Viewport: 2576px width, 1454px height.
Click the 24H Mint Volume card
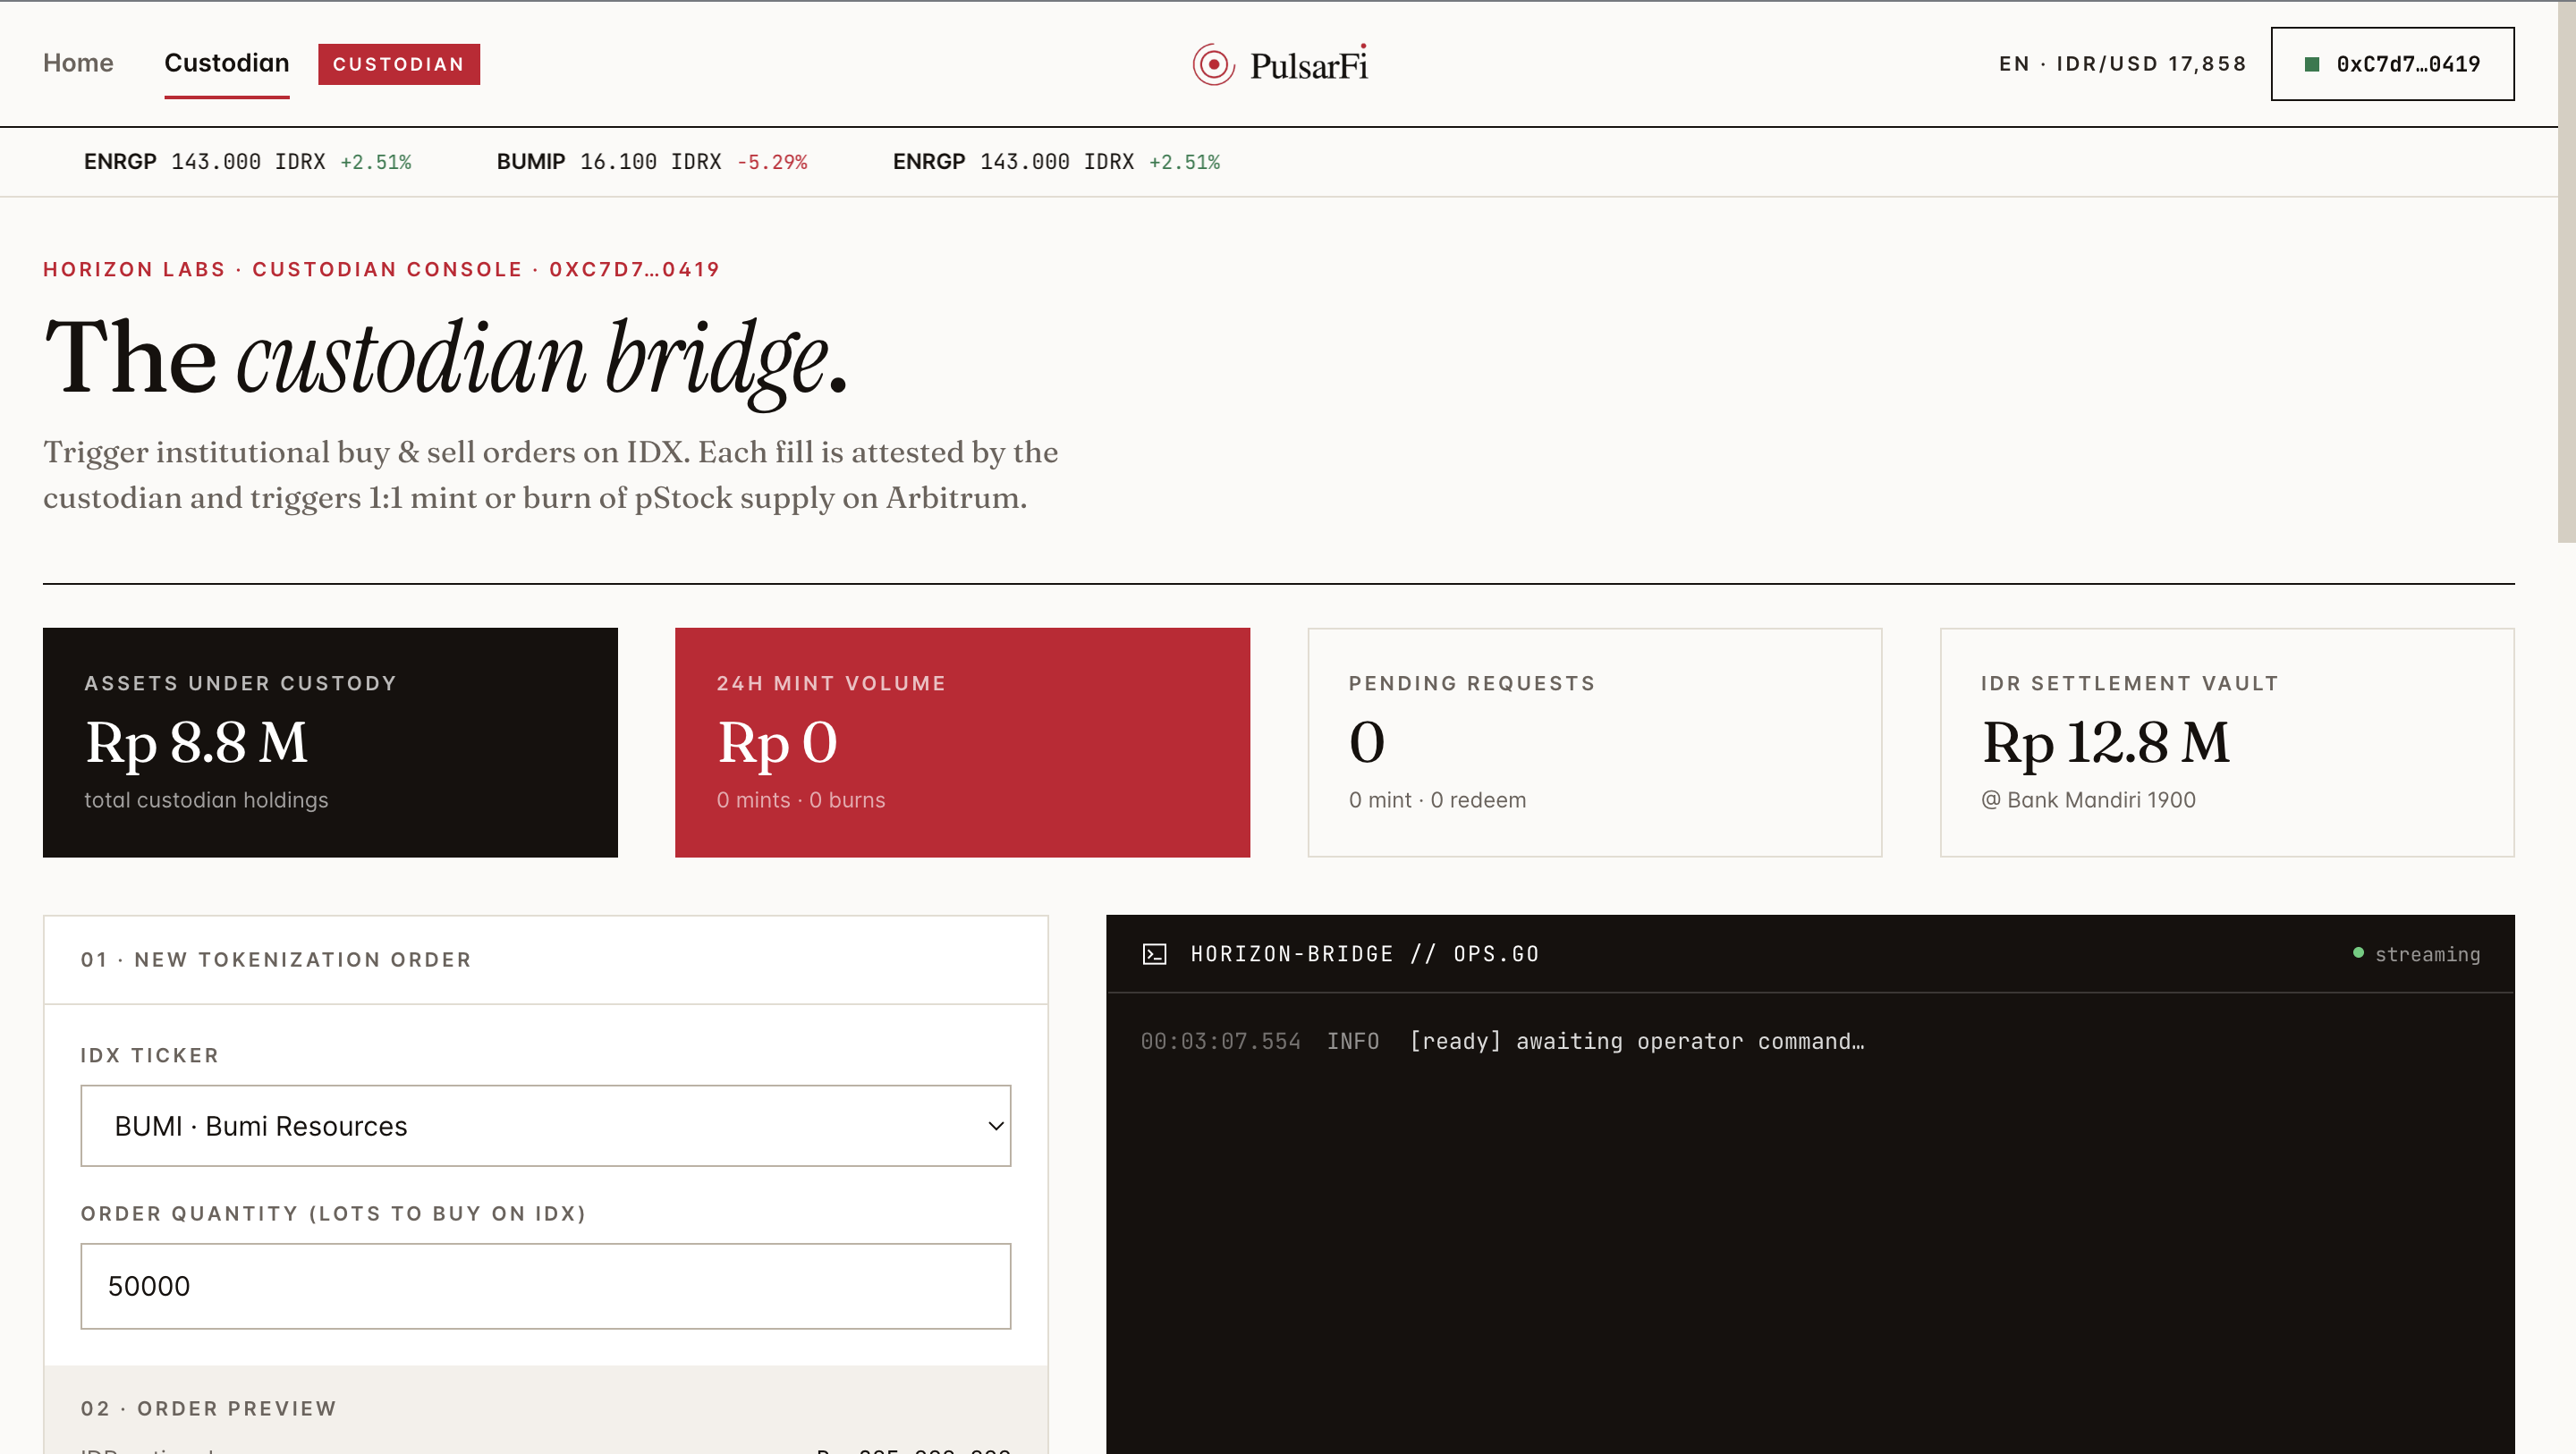962,742
